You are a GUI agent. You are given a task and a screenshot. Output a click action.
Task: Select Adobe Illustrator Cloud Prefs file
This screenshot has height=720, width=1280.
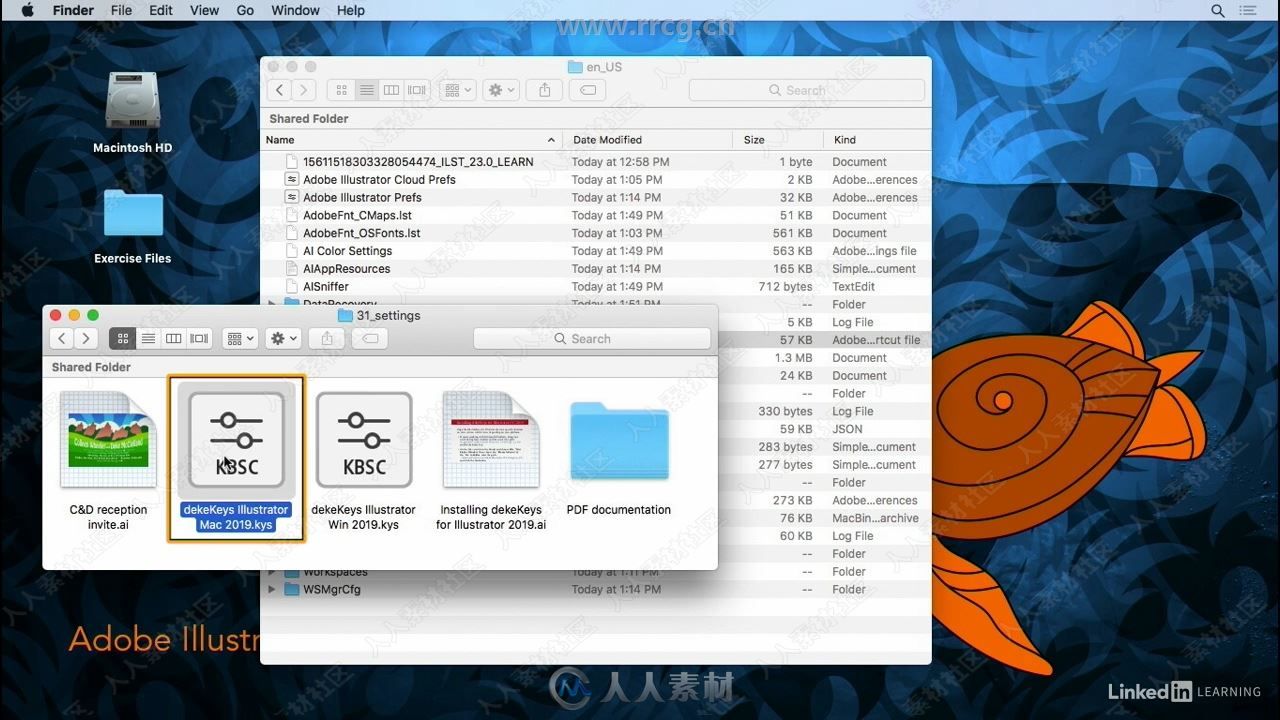pos(596,180)
